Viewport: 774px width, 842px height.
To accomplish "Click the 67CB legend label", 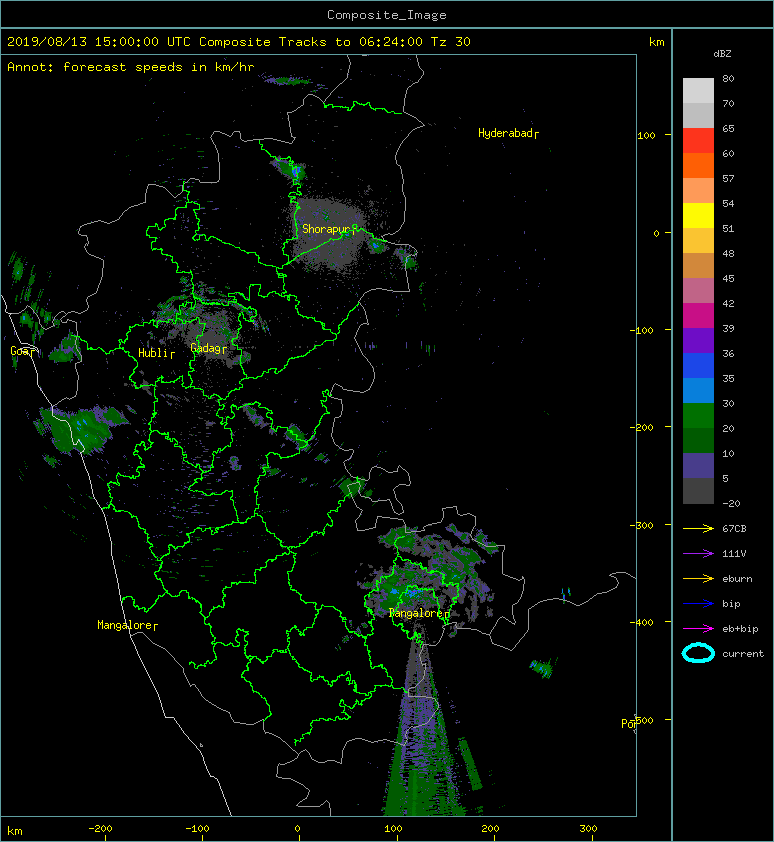I will pos(734,529).
